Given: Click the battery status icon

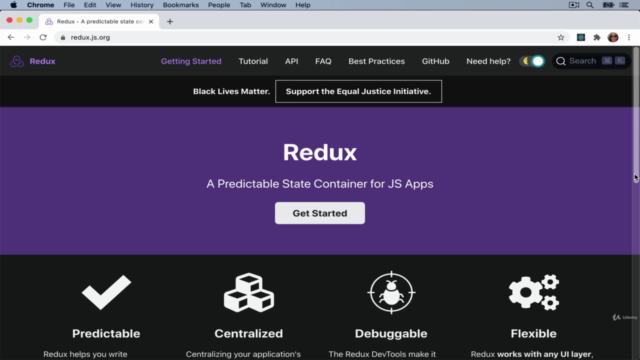Looking at the screenshot, I should click(x=608, y=5).
